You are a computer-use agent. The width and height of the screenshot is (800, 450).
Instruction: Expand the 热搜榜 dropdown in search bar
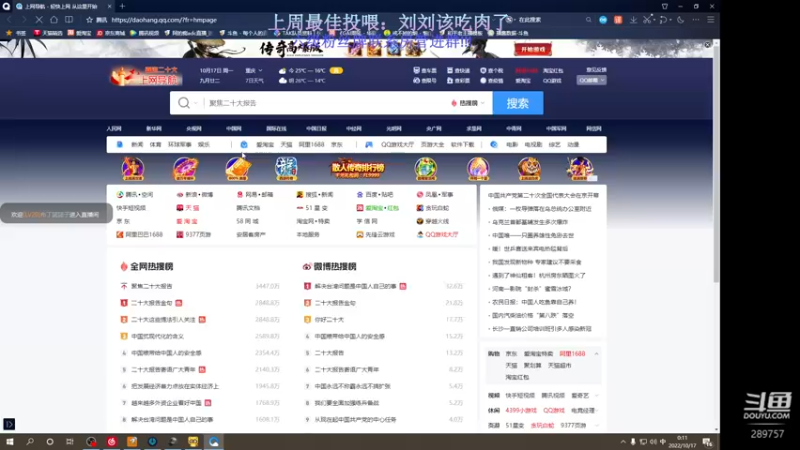tap(468, 103)
